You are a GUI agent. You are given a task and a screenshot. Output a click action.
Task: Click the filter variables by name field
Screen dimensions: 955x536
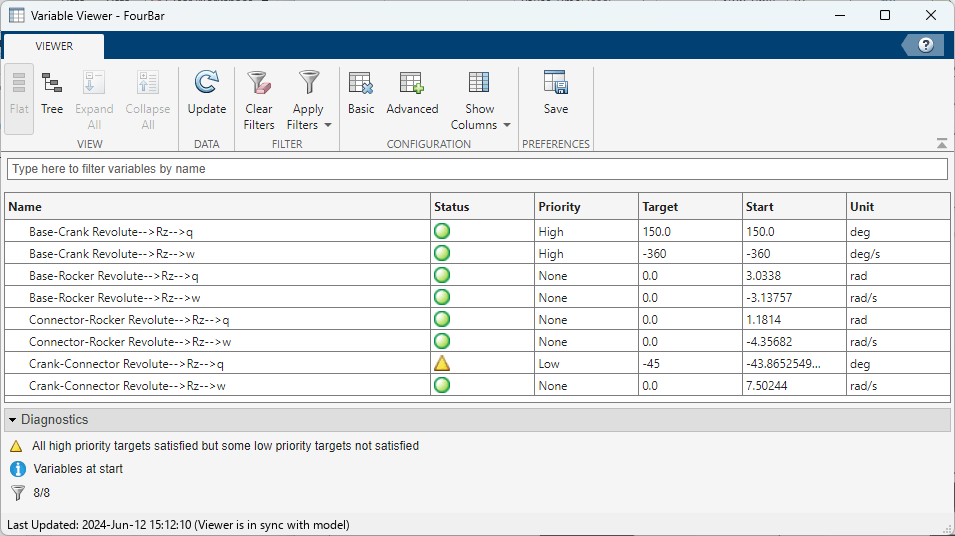tap(477, 169)
